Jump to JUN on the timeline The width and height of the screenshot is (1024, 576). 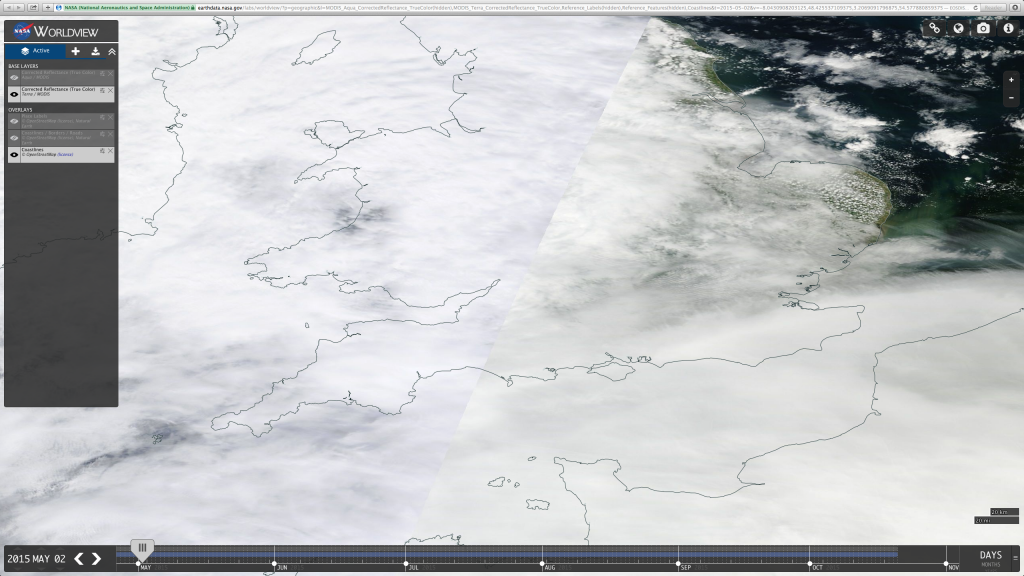point(282,568)
